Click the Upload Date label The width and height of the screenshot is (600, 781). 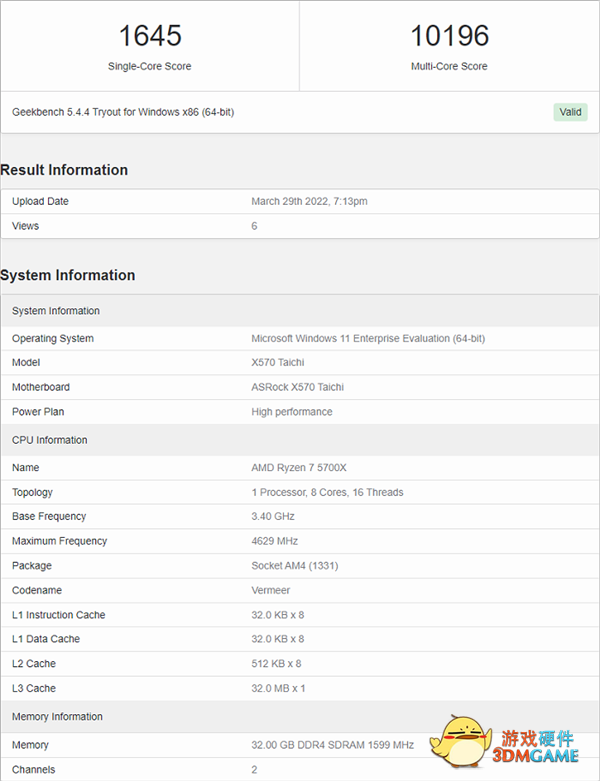(40, 201)
